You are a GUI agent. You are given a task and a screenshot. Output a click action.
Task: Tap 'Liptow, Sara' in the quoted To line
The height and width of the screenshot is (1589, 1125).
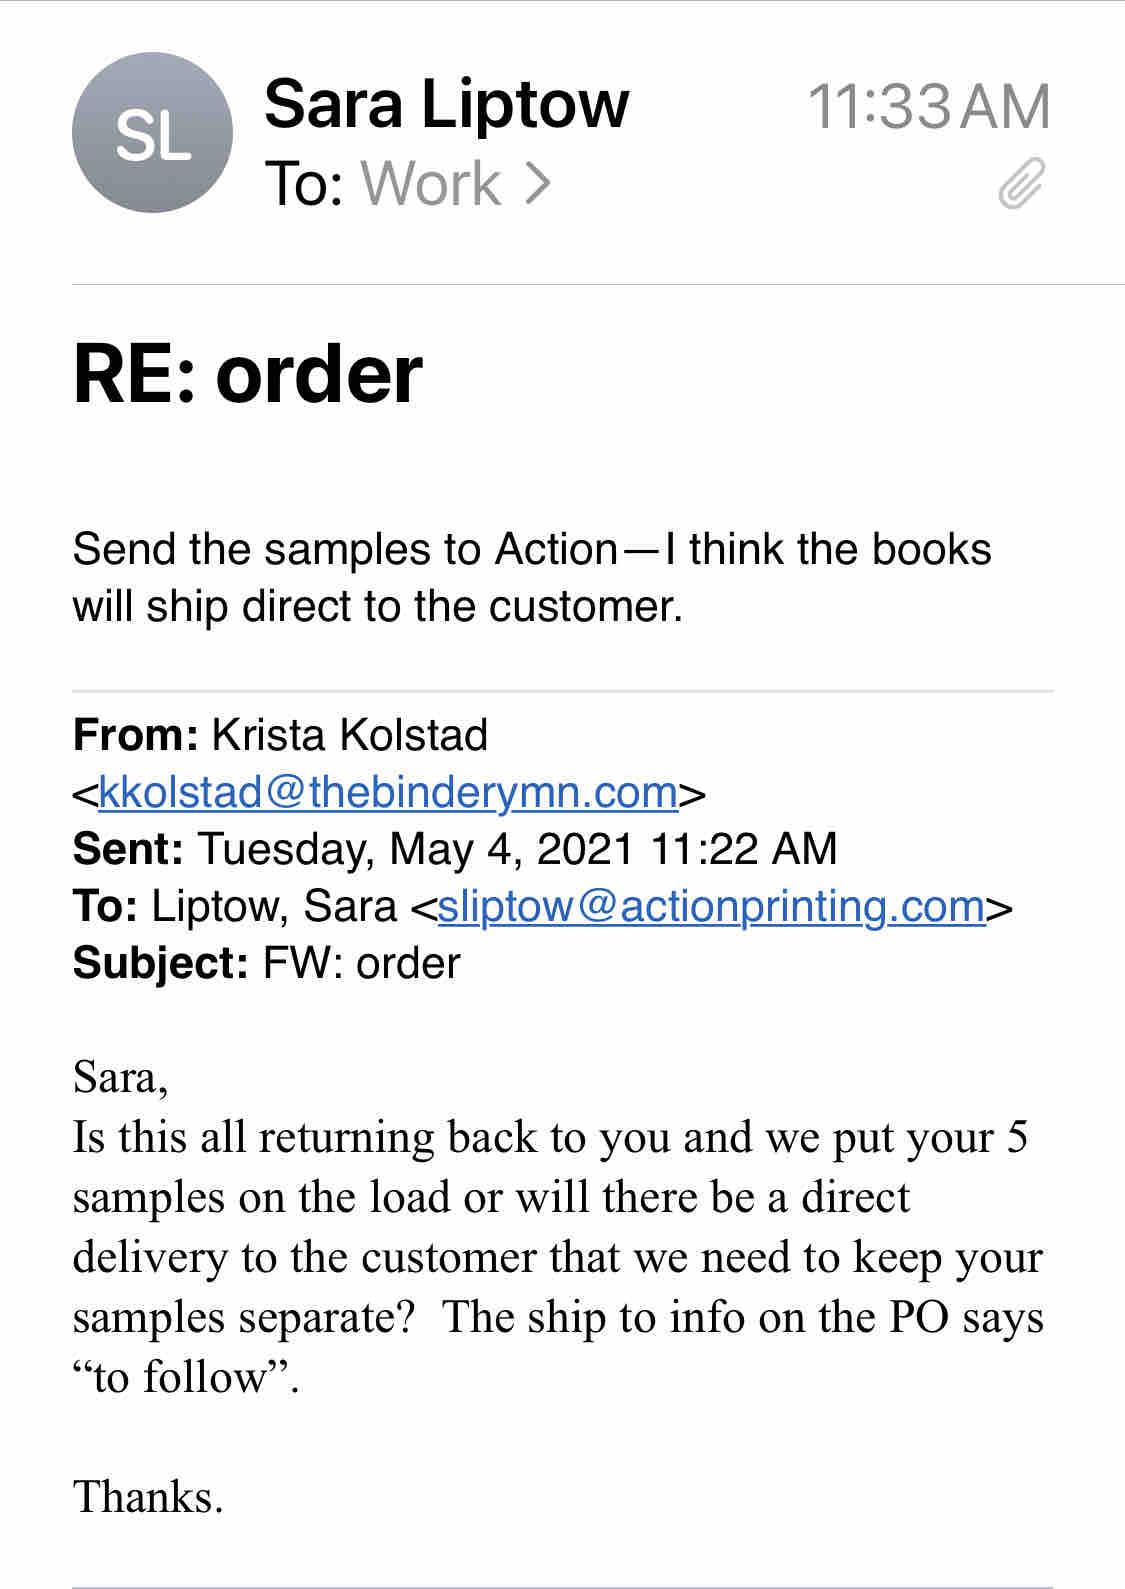pyautogui.click(x=274, y=907)
